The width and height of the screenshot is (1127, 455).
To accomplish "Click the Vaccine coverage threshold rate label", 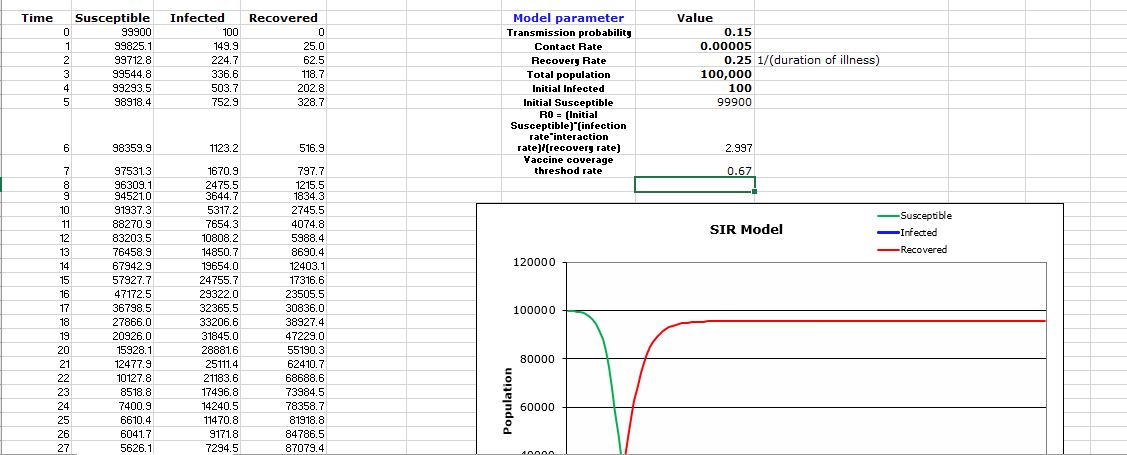I will 569,166.
